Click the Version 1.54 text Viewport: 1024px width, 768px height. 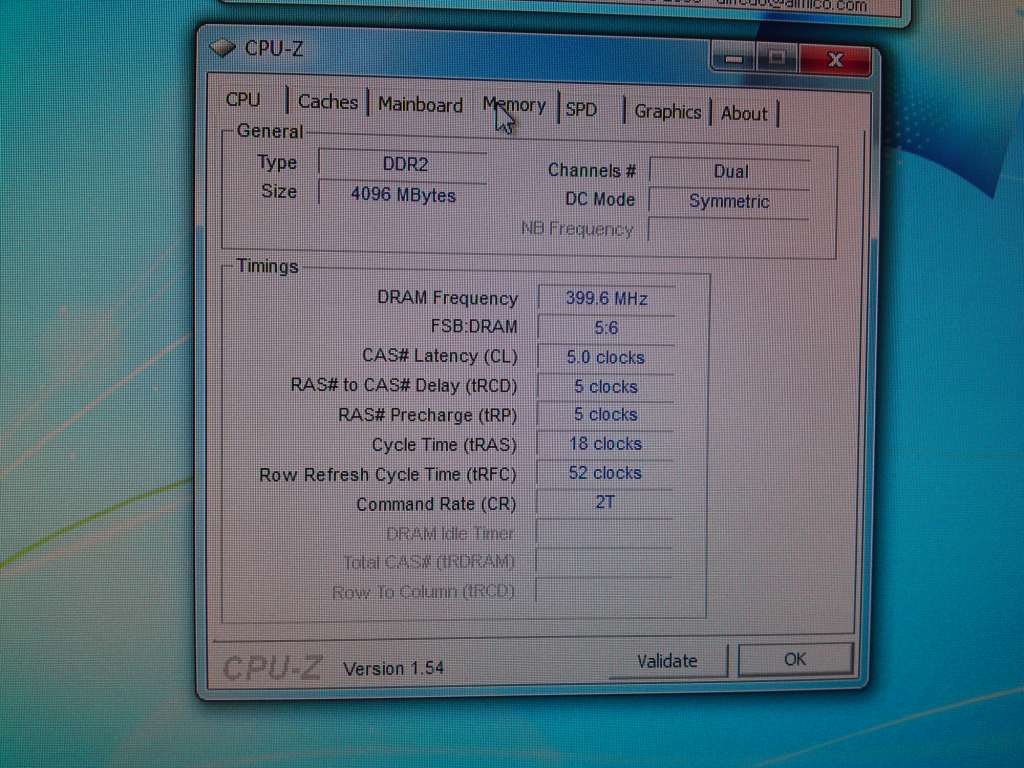393,669
